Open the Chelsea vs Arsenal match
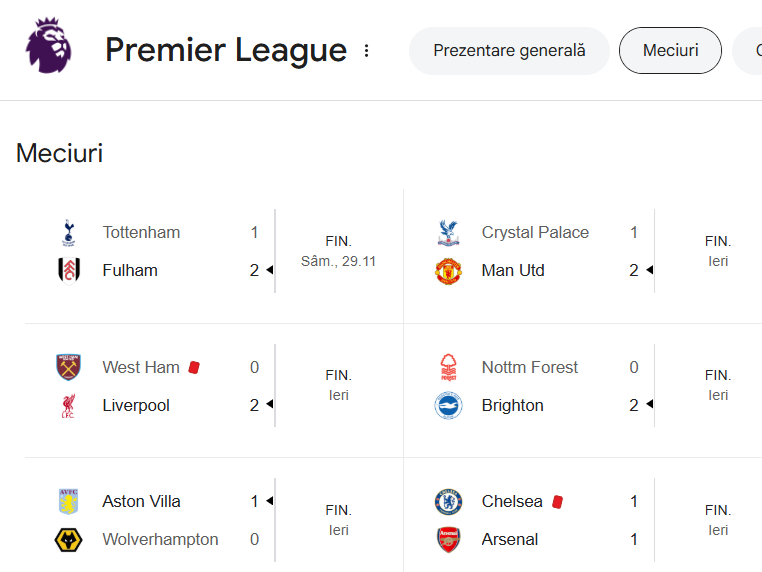The height and width of the screenshot is (572, 762). click(590, 521)
